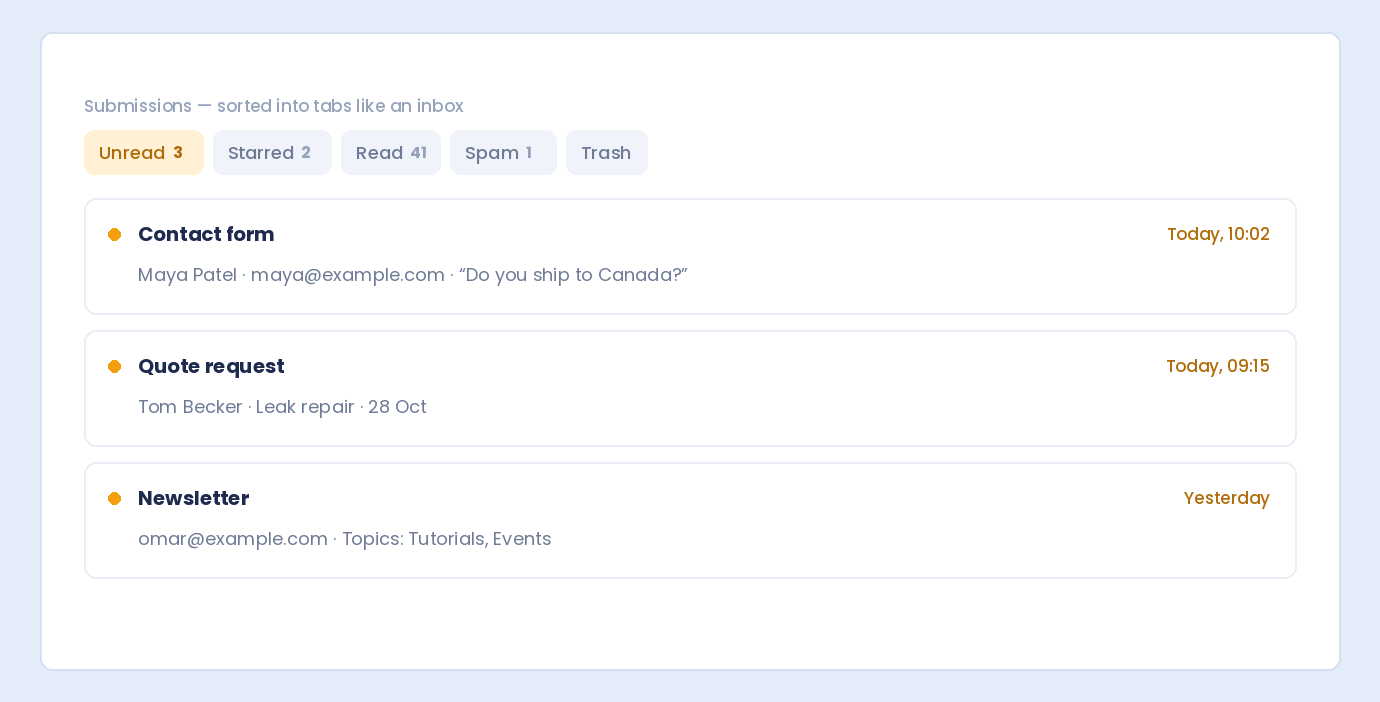Screen dimensions: 1380x702
Task: Open the Newsletter submission title
Action: point(193,498)
